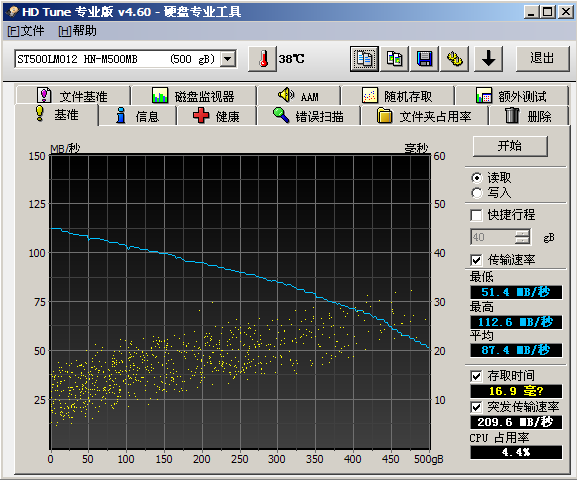This screenshot has width=577, height=480.
Task: Click the maximum value 112.6 MB/秒
Action: 516,322
